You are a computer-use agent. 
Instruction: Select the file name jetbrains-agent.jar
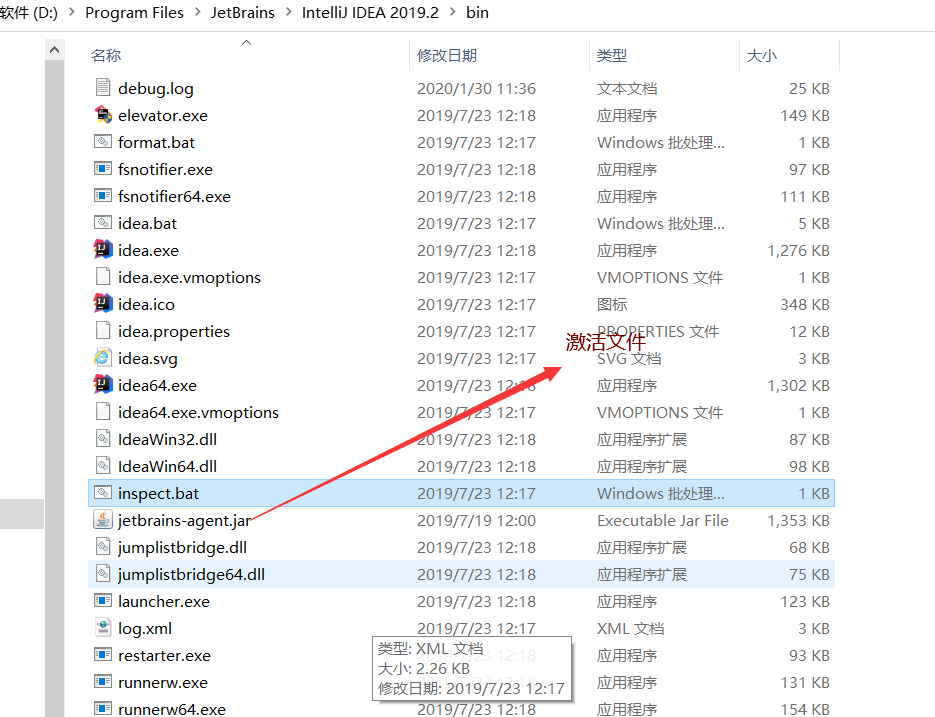point(184,520)
